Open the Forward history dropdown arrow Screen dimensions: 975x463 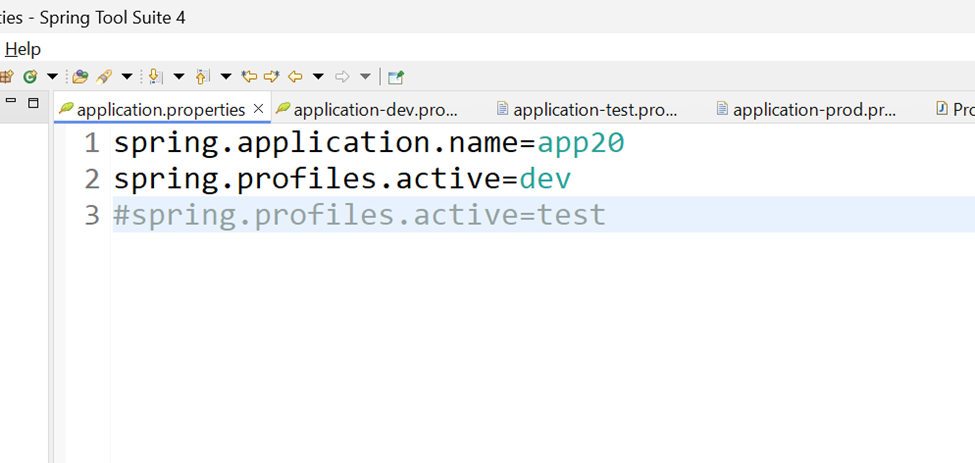point(366,77)
